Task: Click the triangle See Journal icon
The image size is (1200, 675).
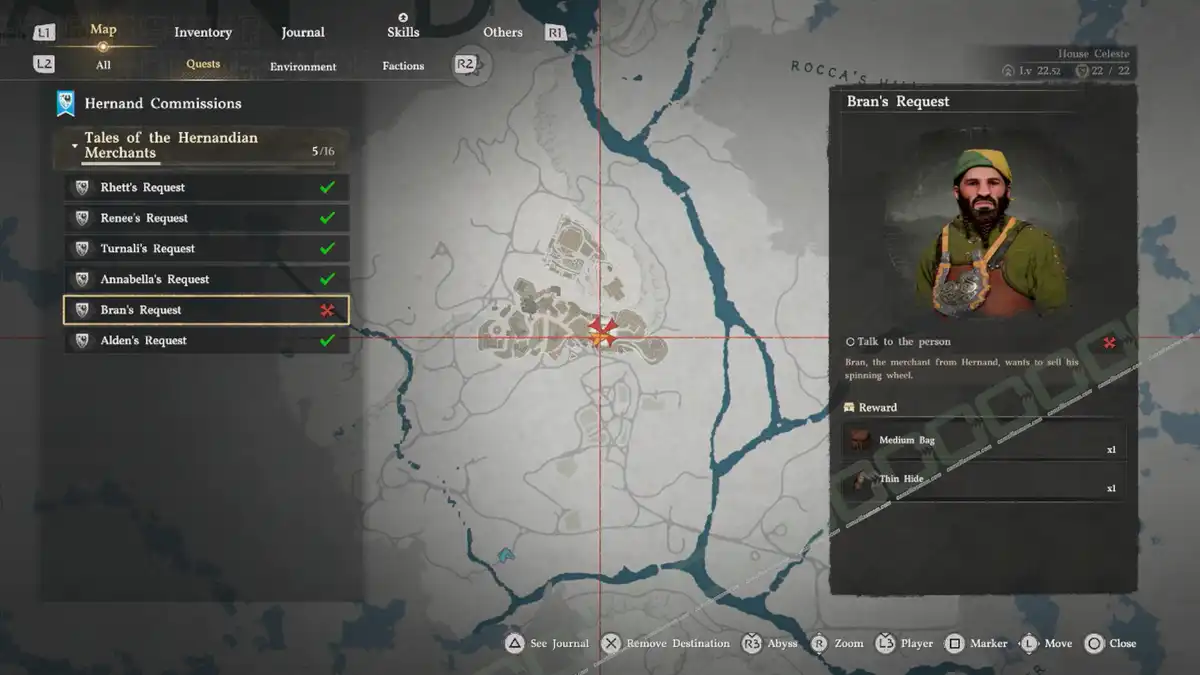Action: [x=514, y=643]
